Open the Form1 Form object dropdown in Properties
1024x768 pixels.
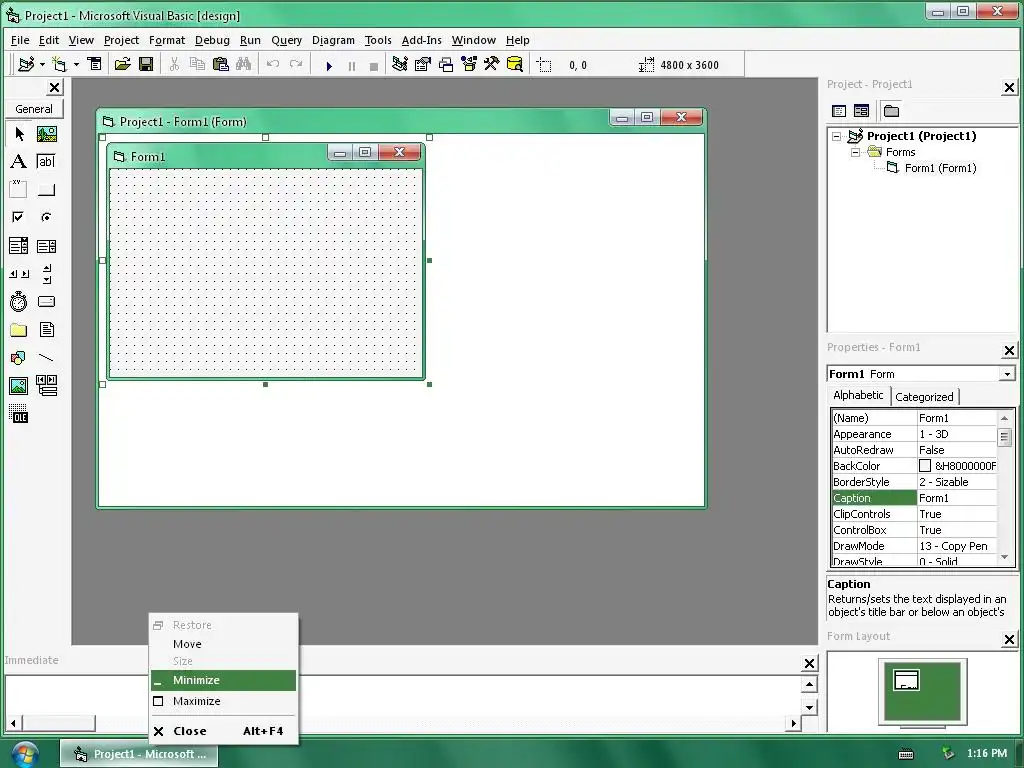click(x=1007, y=374)
